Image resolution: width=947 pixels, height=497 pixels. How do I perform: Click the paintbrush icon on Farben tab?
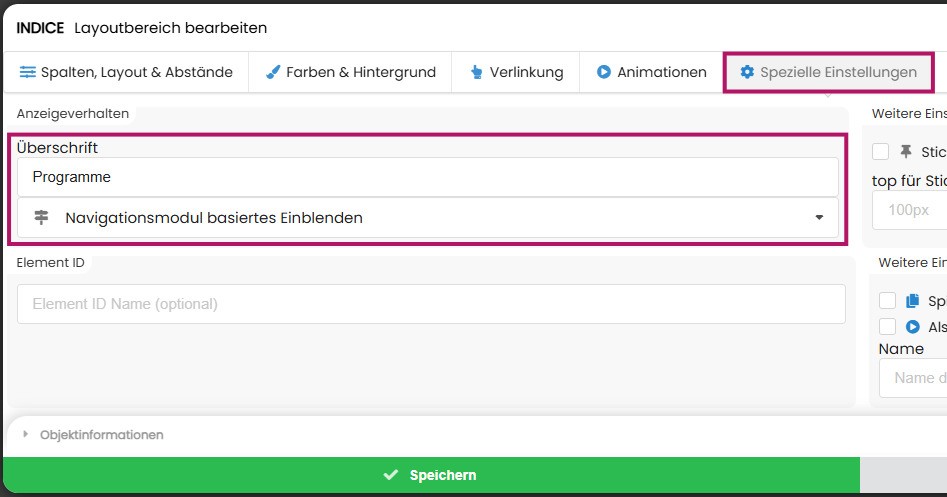tap(273, 72)
